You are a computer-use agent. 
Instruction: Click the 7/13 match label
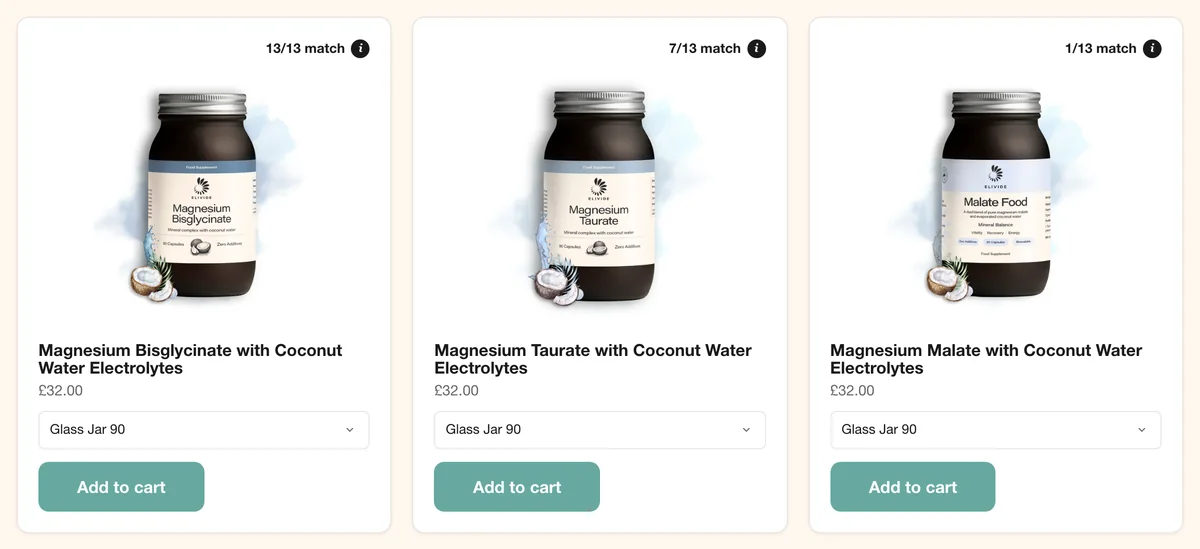(705, 48)
